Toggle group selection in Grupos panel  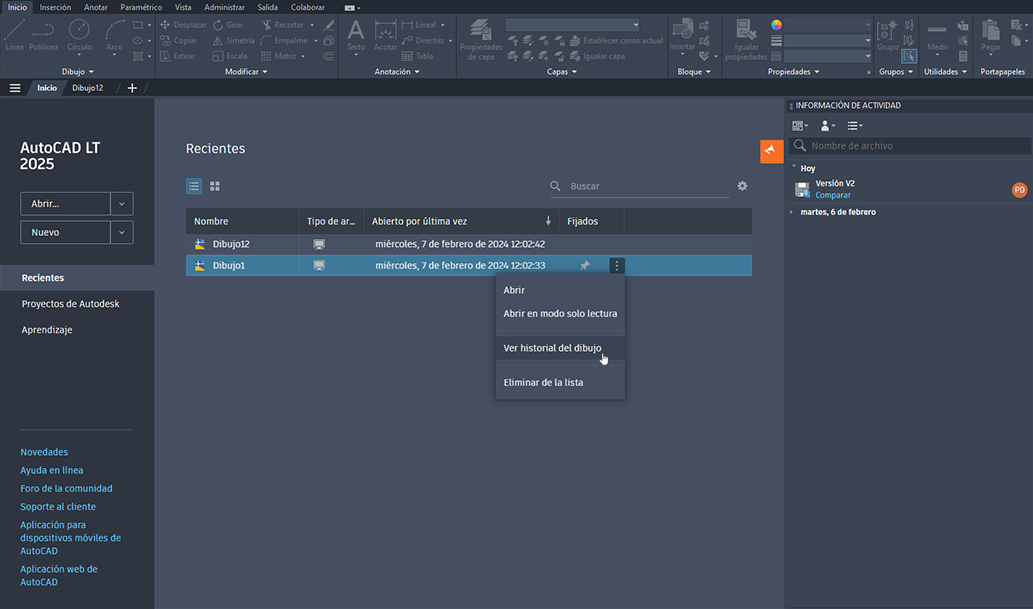click(908, 57)
